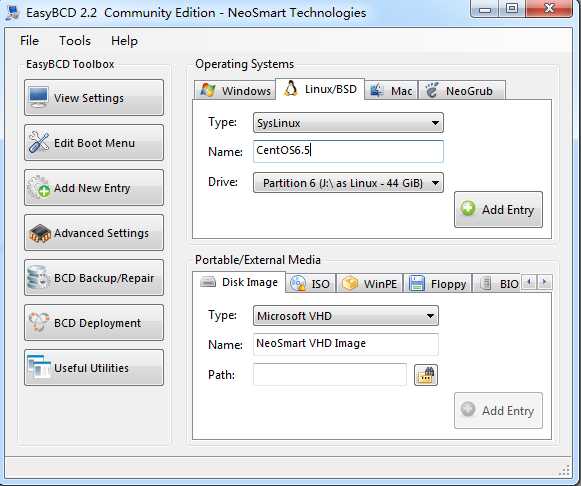Viewport: 581px width, 486px height.
Task: Click the Tux penguin icon on Linux/BSD tab
Action: [291, 89]
